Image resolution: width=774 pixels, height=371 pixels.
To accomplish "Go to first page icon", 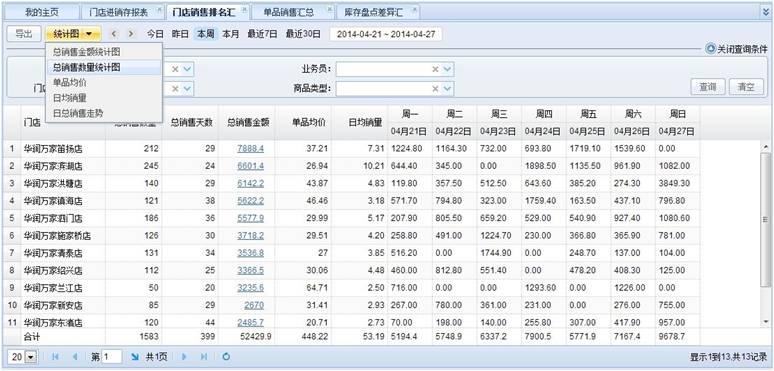I will pos(55,357).
